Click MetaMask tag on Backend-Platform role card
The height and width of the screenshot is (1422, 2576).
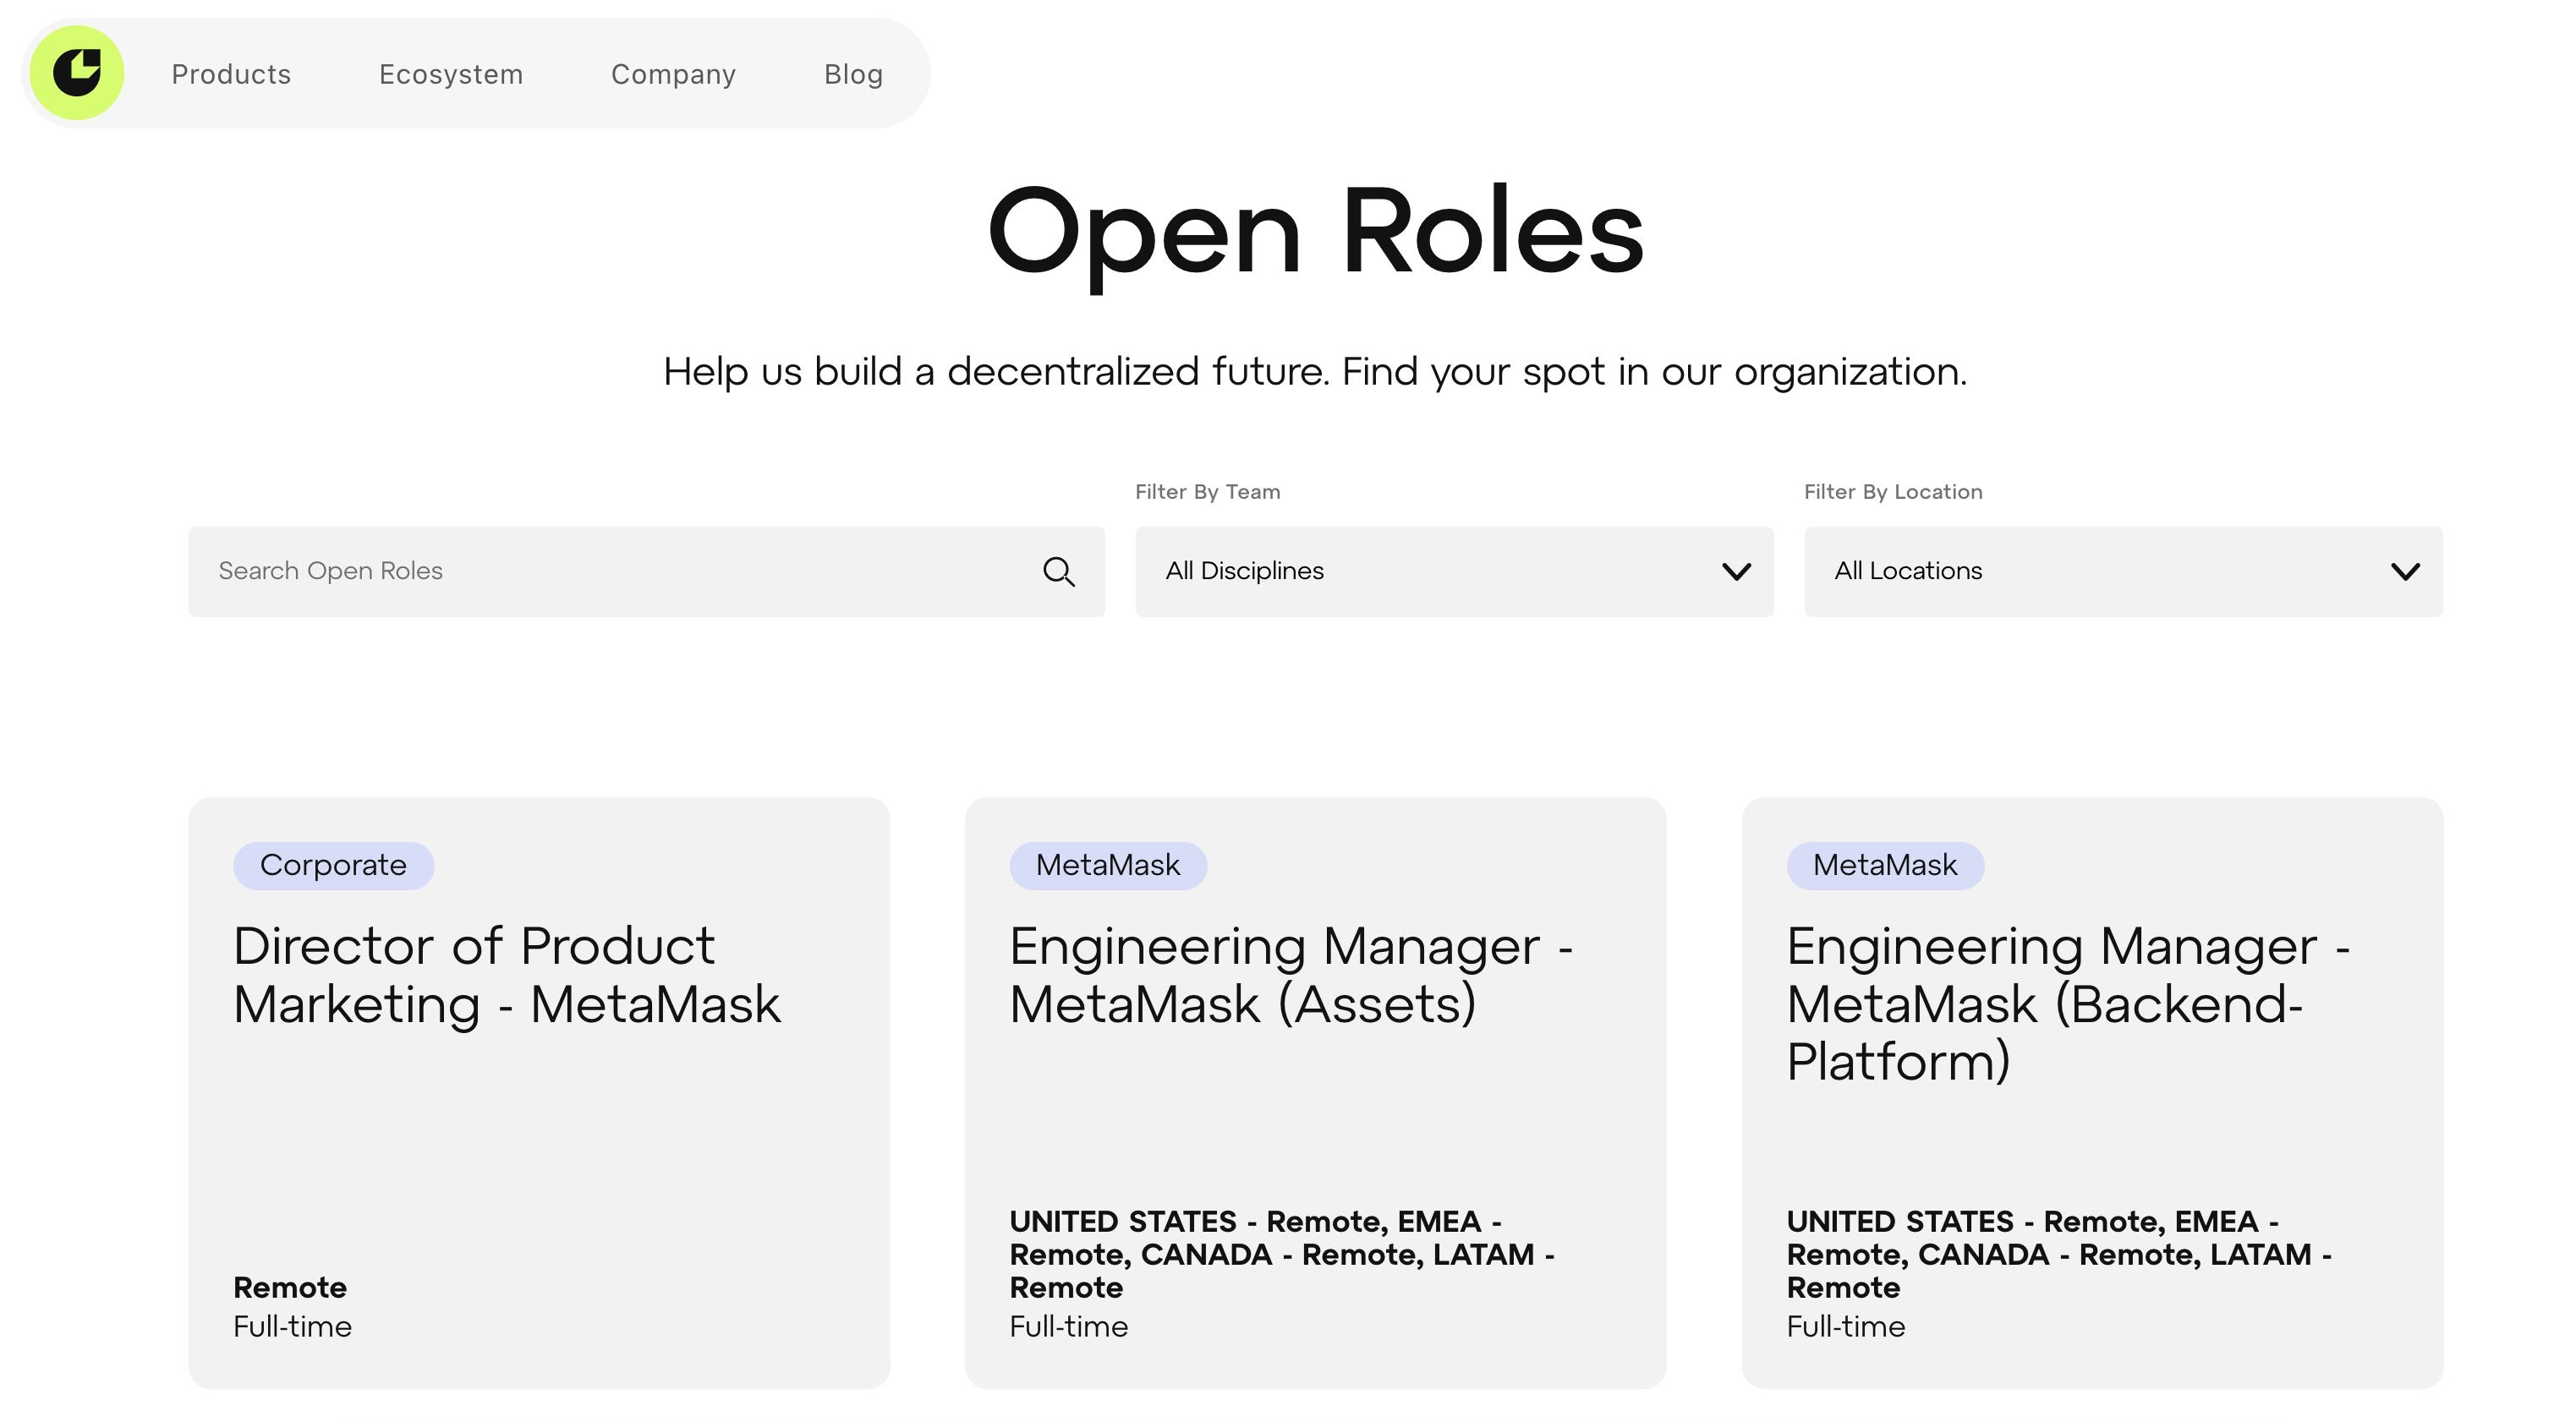point(1884,865)
